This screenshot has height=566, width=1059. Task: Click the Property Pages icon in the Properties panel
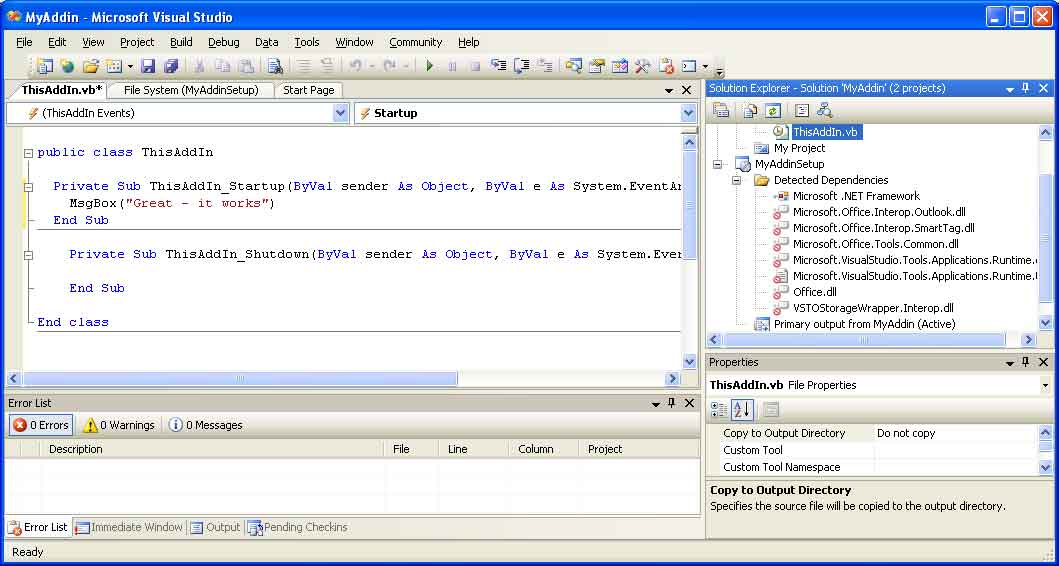pyautogui.click(x=771, y=409)
